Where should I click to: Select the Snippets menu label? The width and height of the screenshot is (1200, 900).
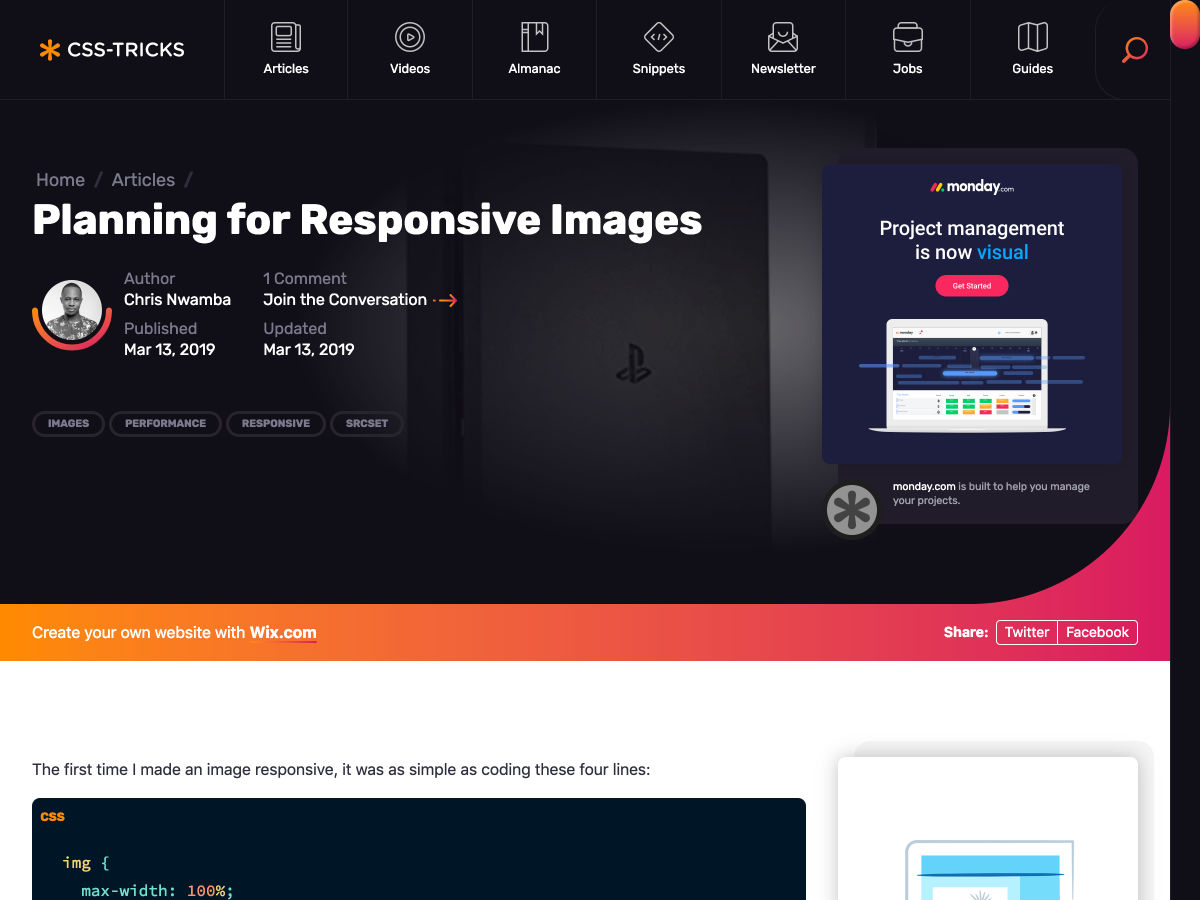point(659,69)
